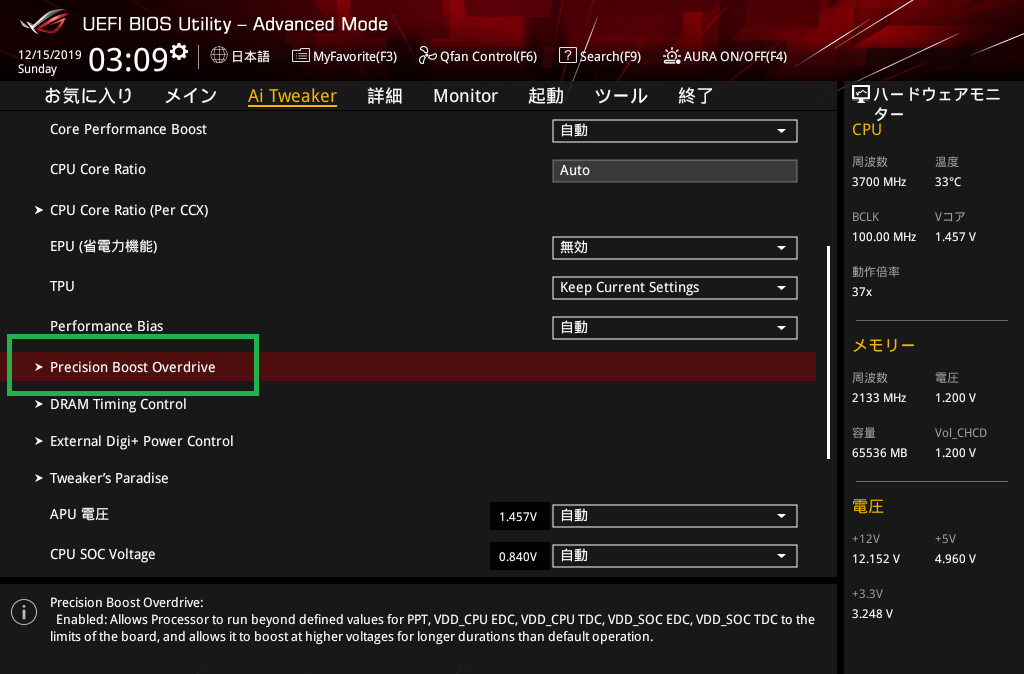Open the clock settings gear icon
This screenshot has width=1024, height=674.
[x=179, y=52]
